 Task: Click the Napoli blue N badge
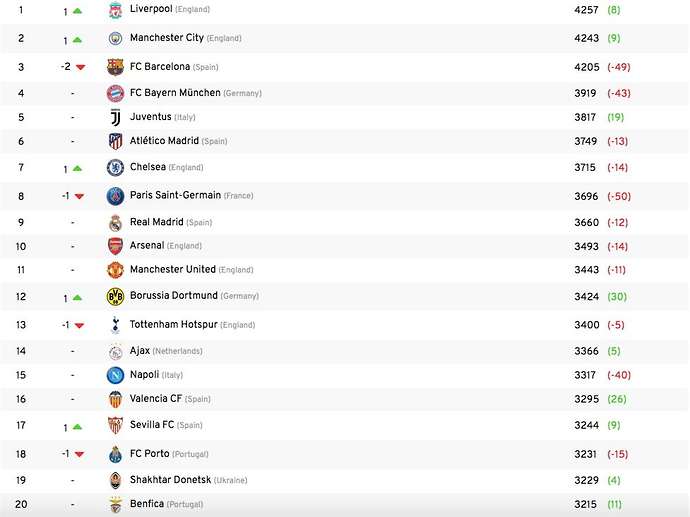click(115, 375)
